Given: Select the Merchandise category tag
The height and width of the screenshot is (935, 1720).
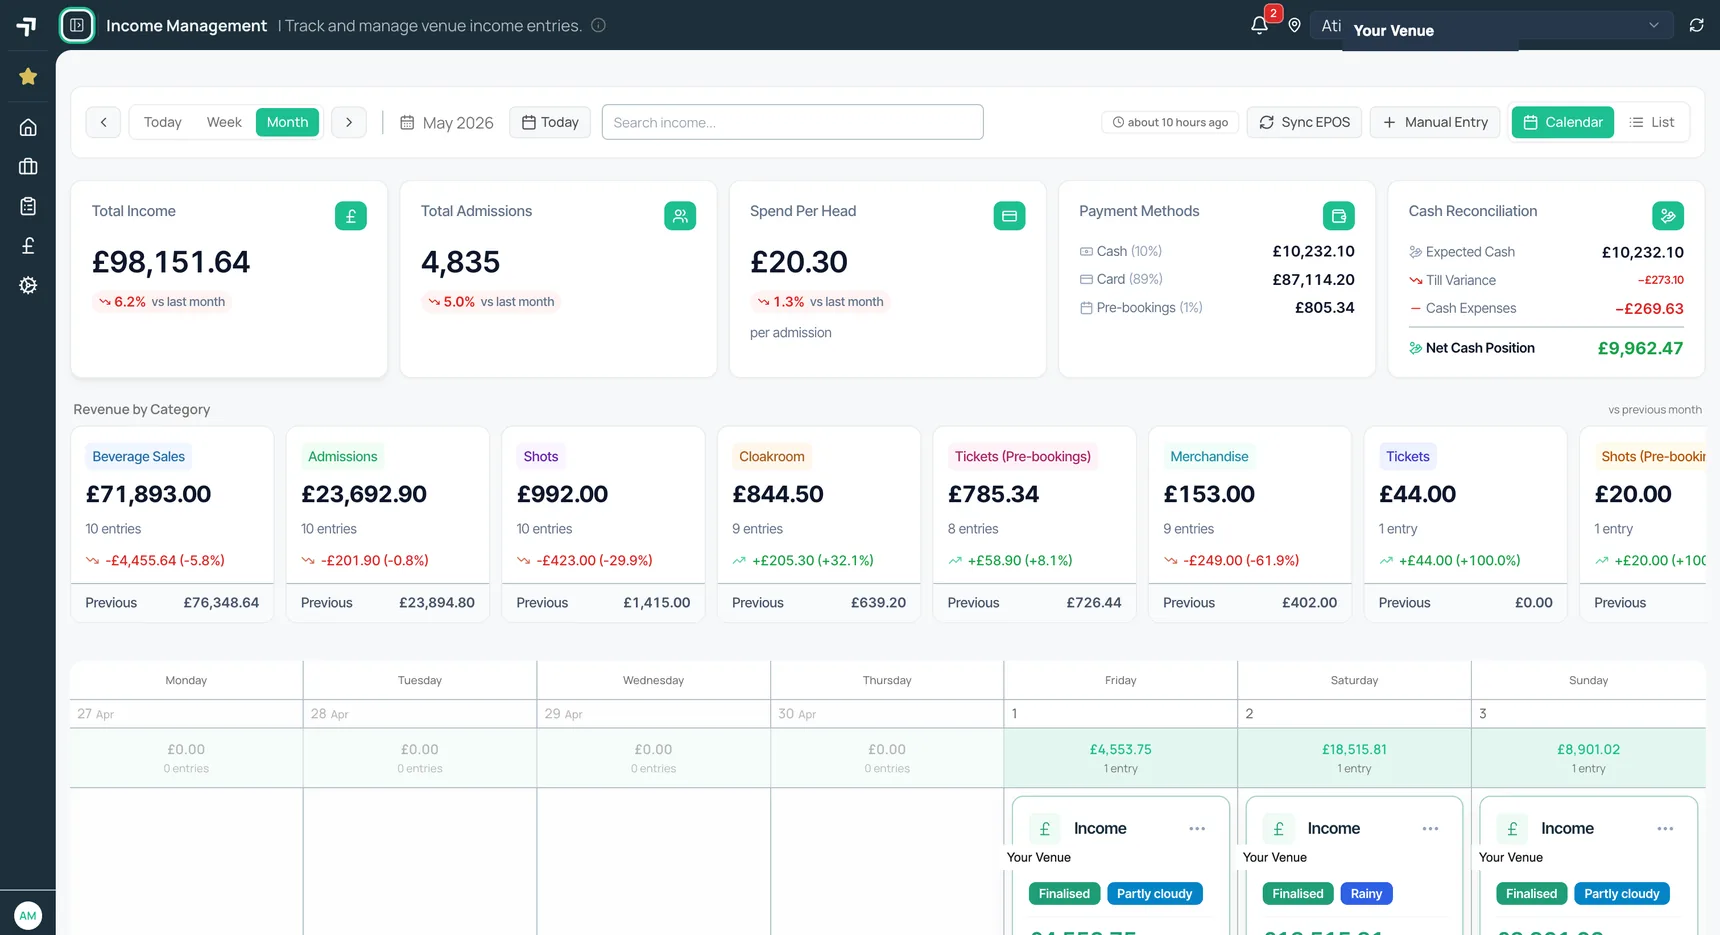Looking at the screenshot, I should 1209,456.
